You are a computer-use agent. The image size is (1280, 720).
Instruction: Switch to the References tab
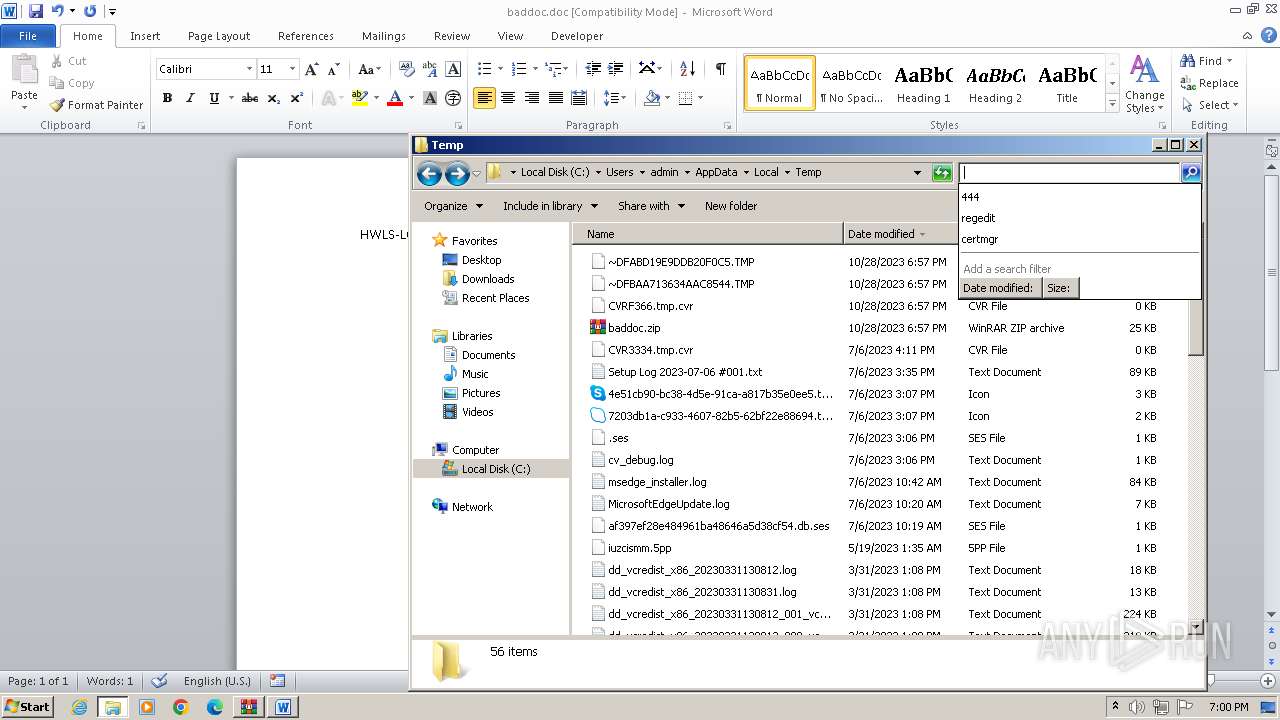coord(306,36)
